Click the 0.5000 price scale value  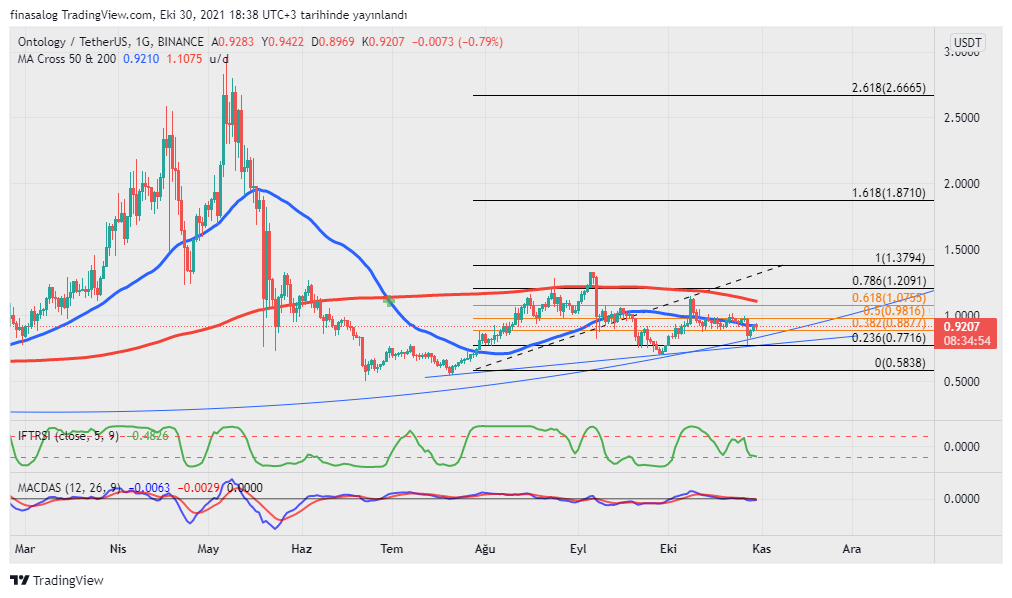point(962,382)
